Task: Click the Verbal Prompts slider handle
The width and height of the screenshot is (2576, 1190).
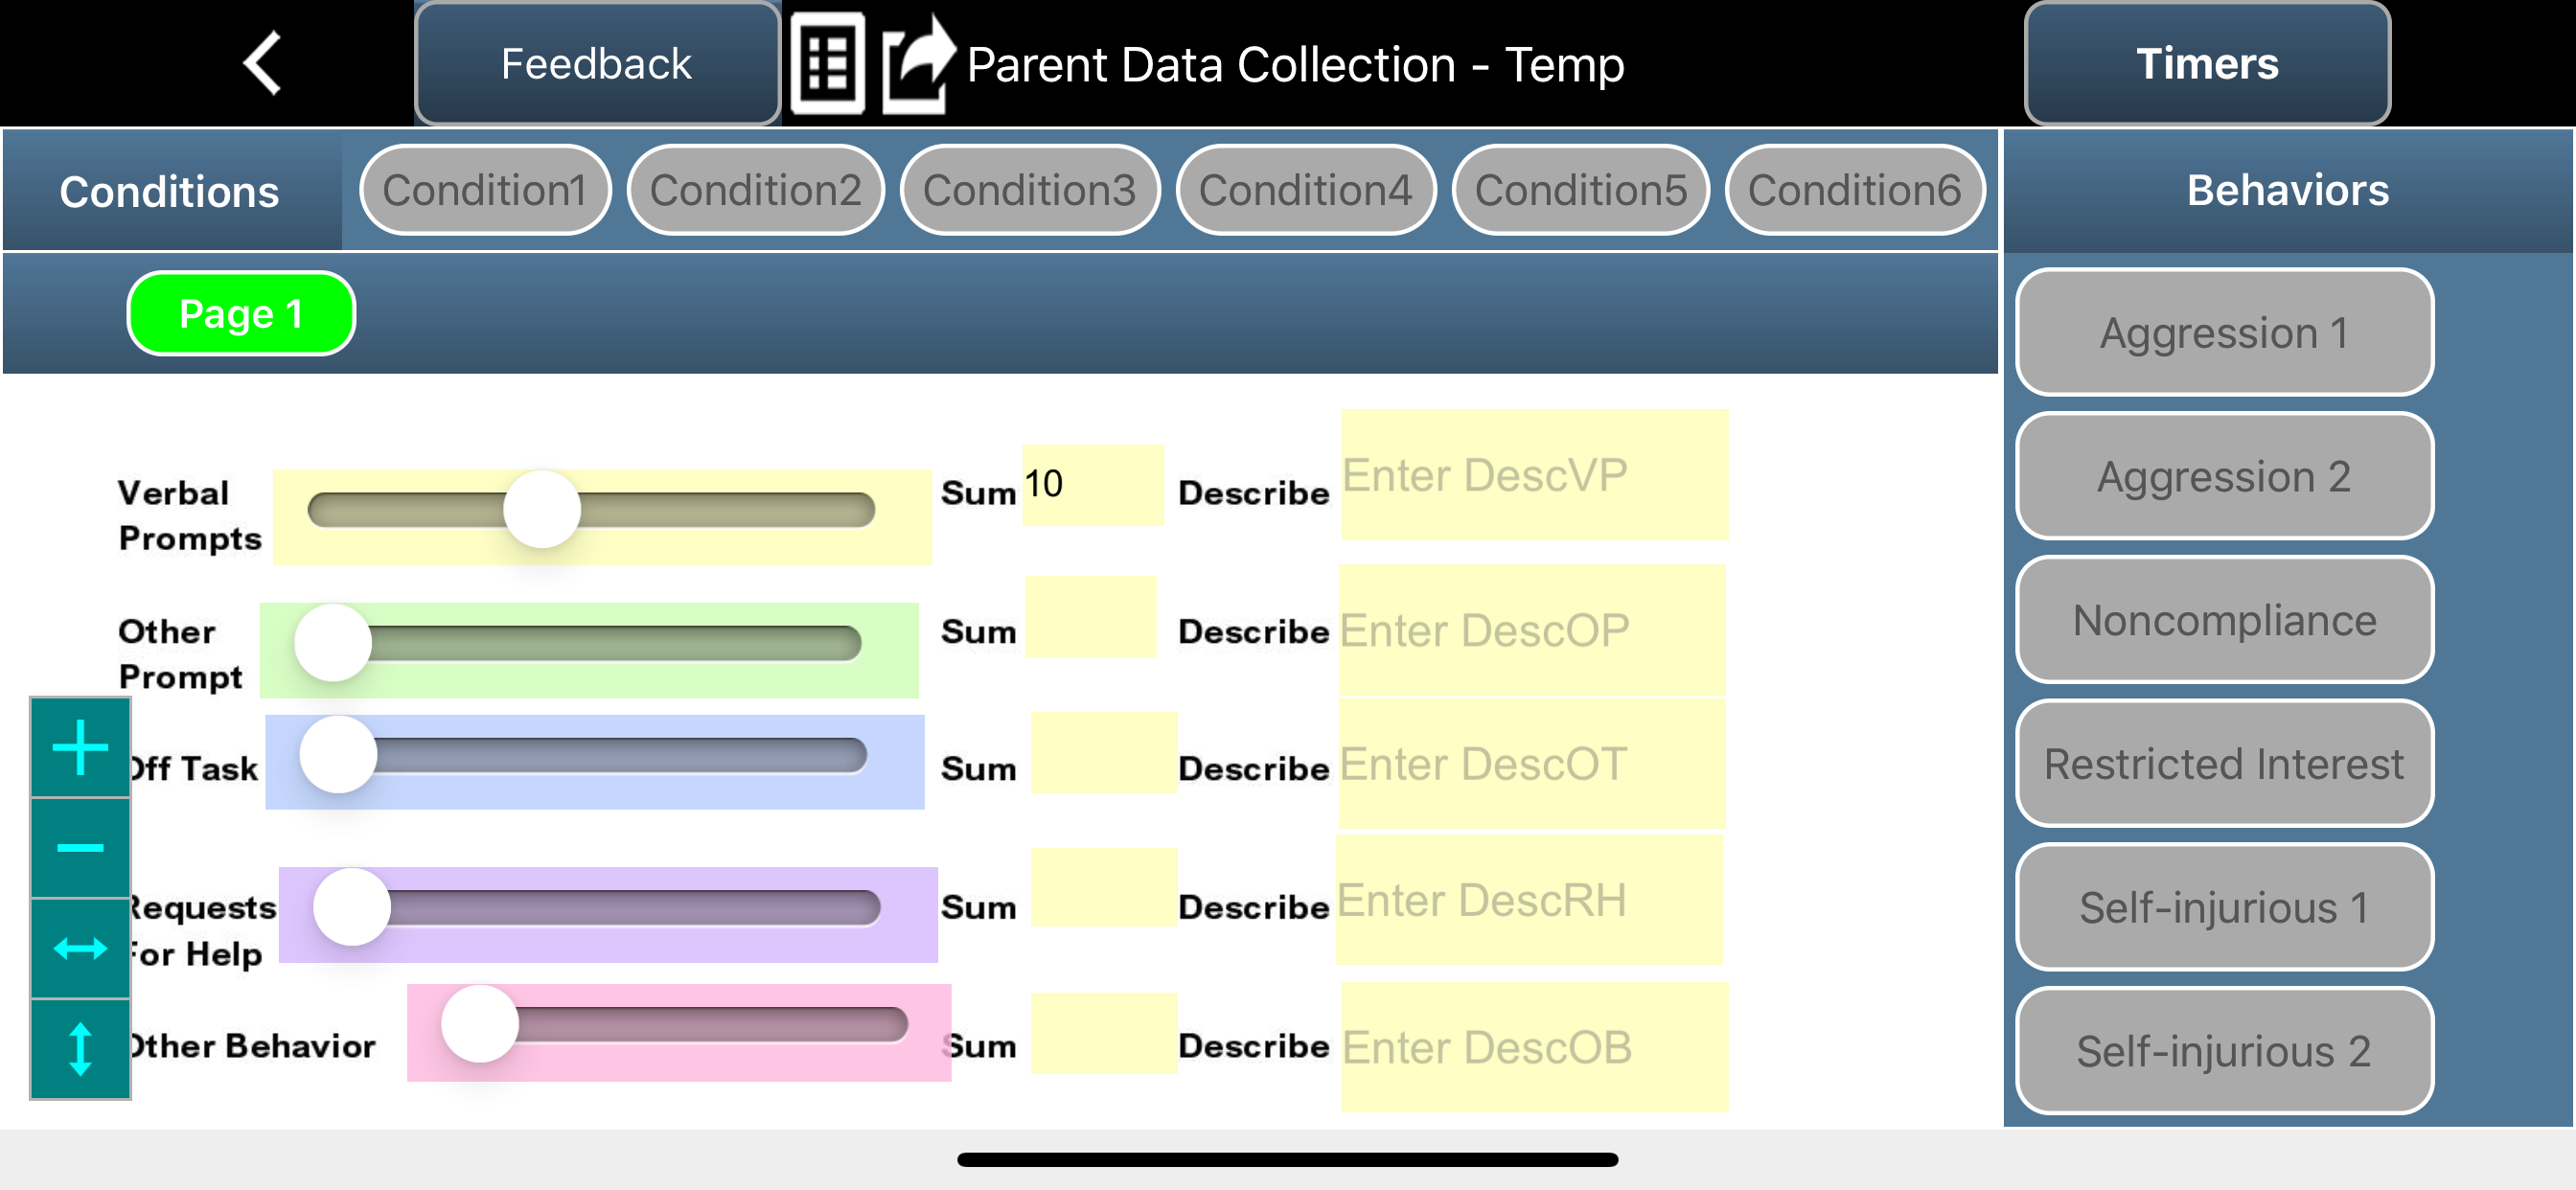Action: tap(542, 509)
